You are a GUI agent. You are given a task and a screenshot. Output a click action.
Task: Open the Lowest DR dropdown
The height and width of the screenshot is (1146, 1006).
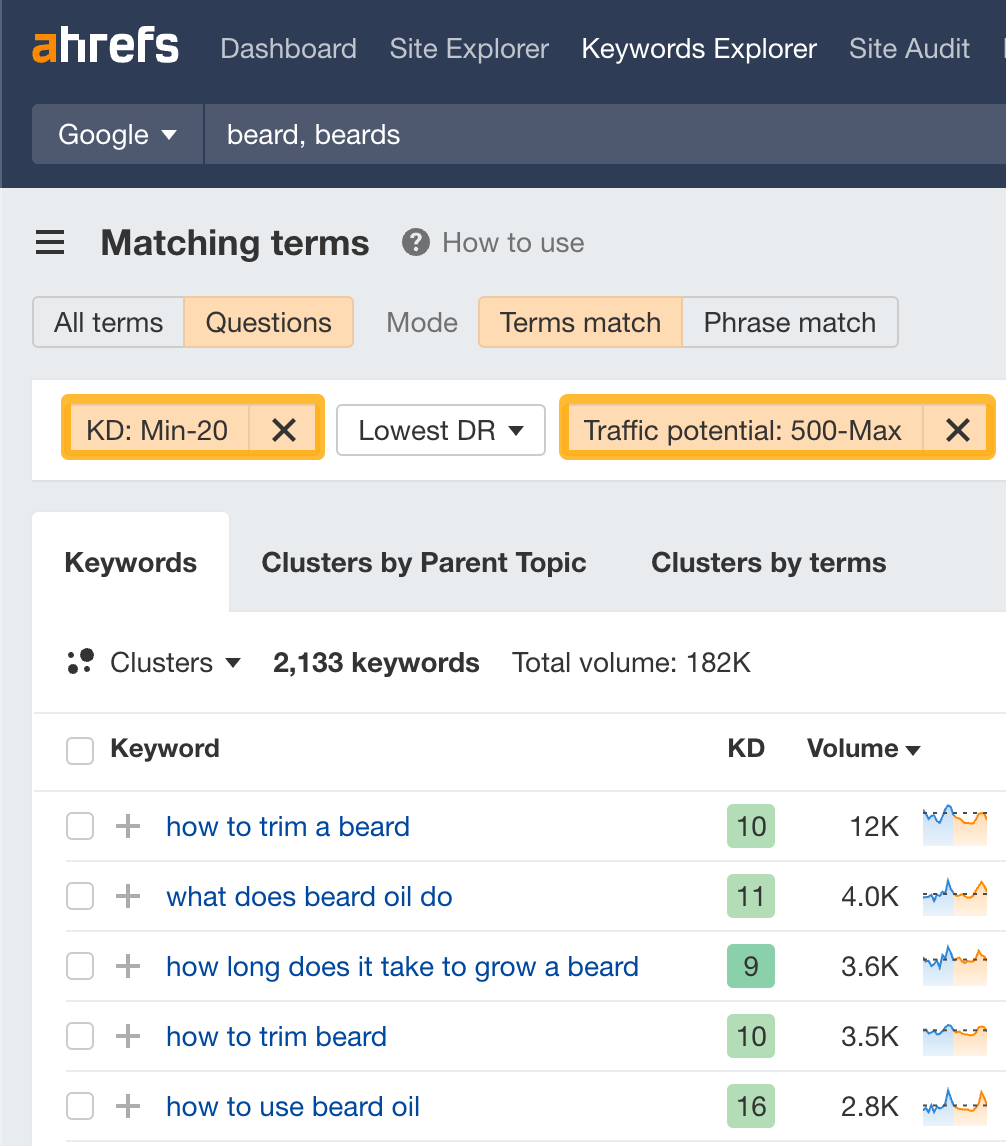pos(440,430)
